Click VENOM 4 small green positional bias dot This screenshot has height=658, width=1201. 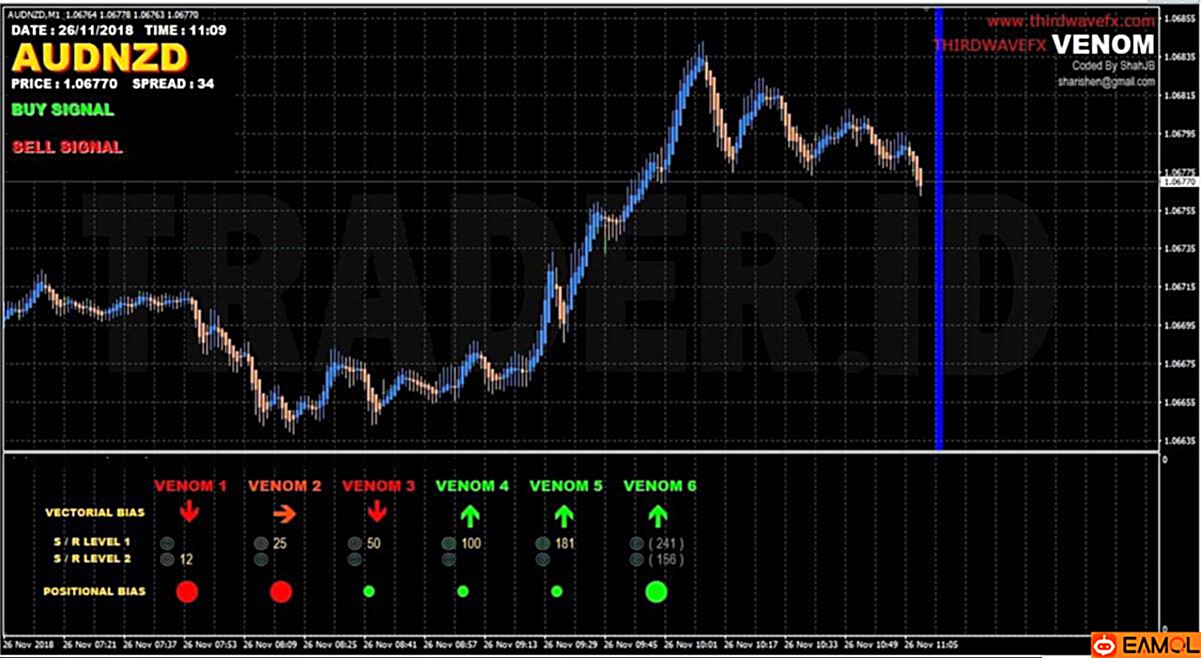[463, 591]
